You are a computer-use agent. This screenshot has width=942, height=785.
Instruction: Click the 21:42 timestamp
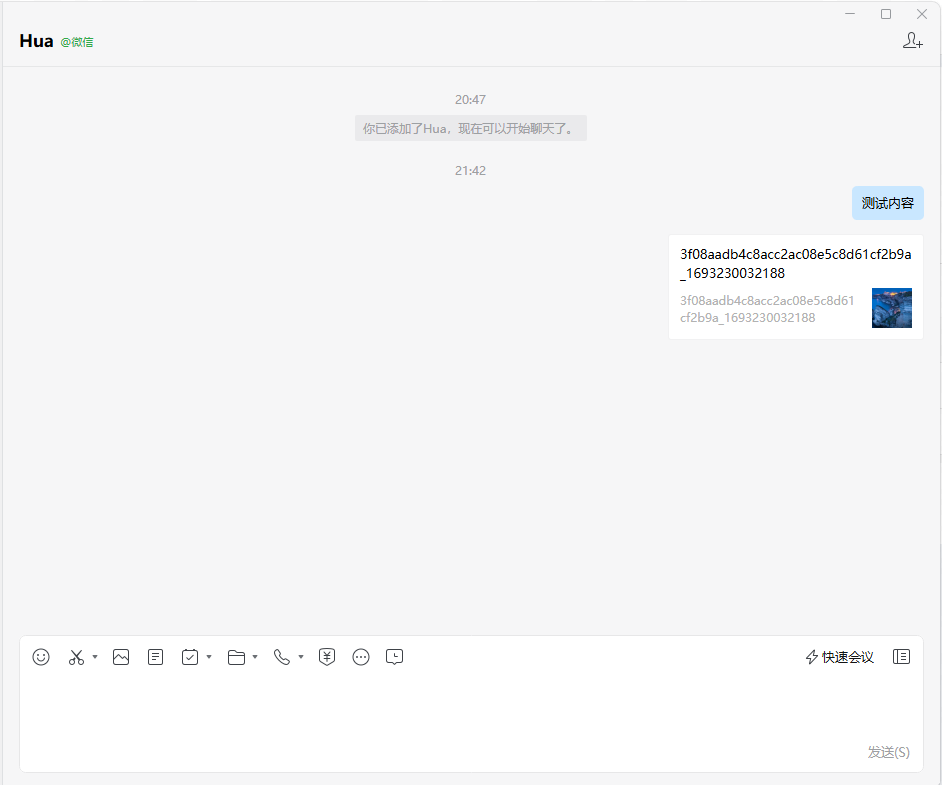[x=470, y=171]
